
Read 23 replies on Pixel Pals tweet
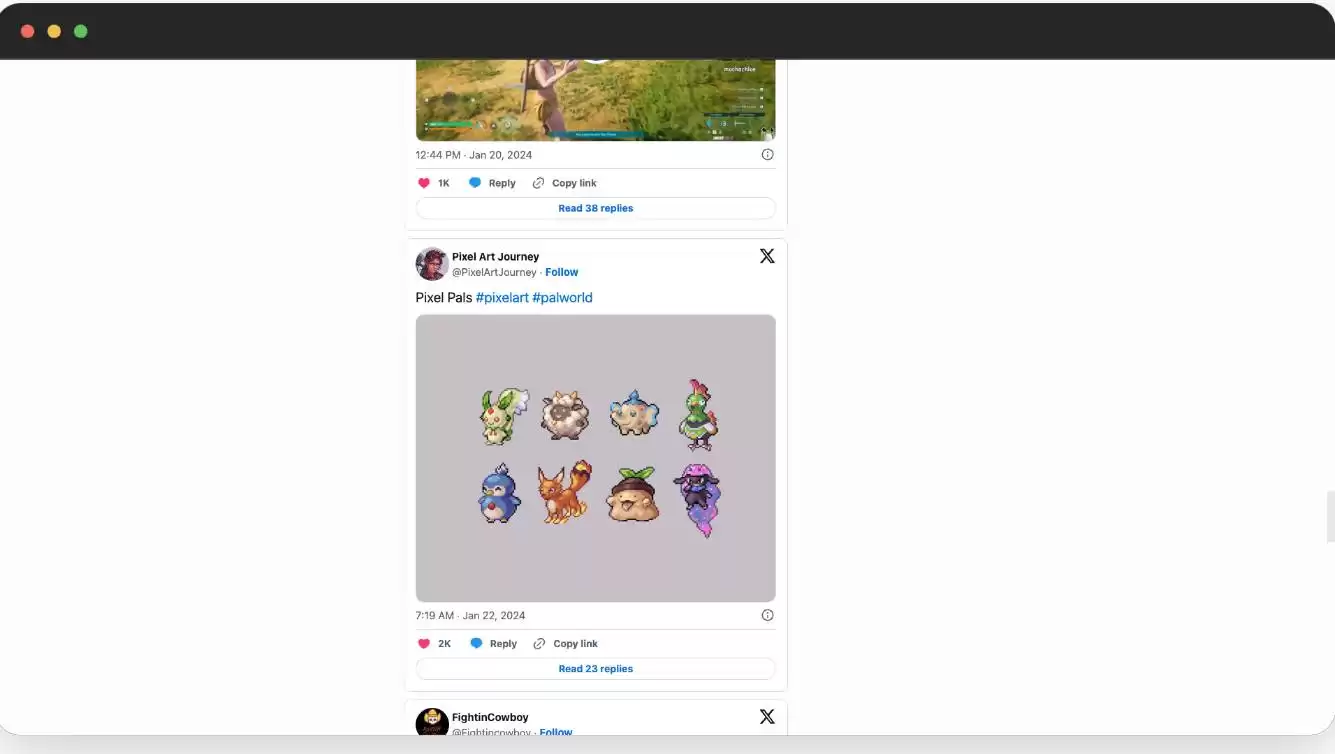[x=596, y=668]
